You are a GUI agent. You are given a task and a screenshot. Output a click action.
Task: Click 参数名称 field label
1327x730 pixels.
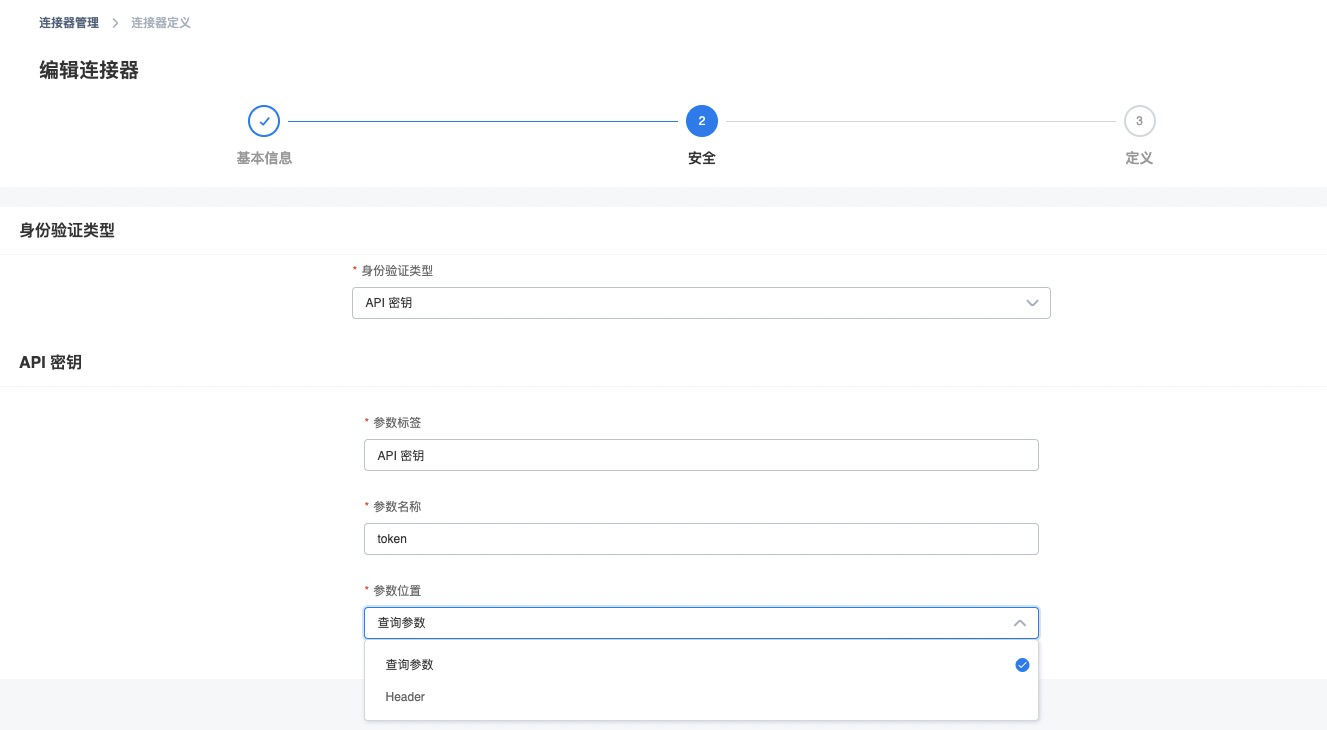(397, 507)
